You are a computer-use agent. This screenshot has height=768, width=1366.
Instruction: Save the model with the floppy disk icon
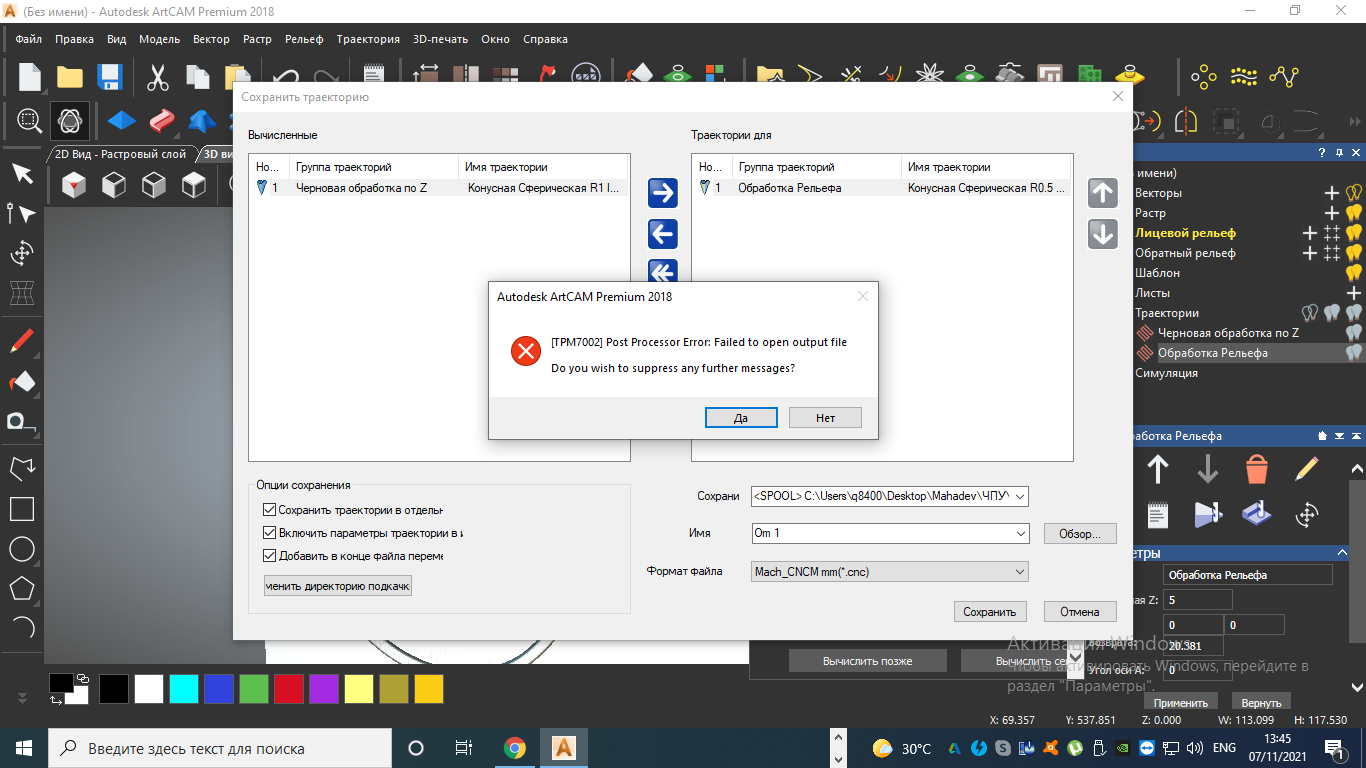pyautogui.click(x=109, y=77)
